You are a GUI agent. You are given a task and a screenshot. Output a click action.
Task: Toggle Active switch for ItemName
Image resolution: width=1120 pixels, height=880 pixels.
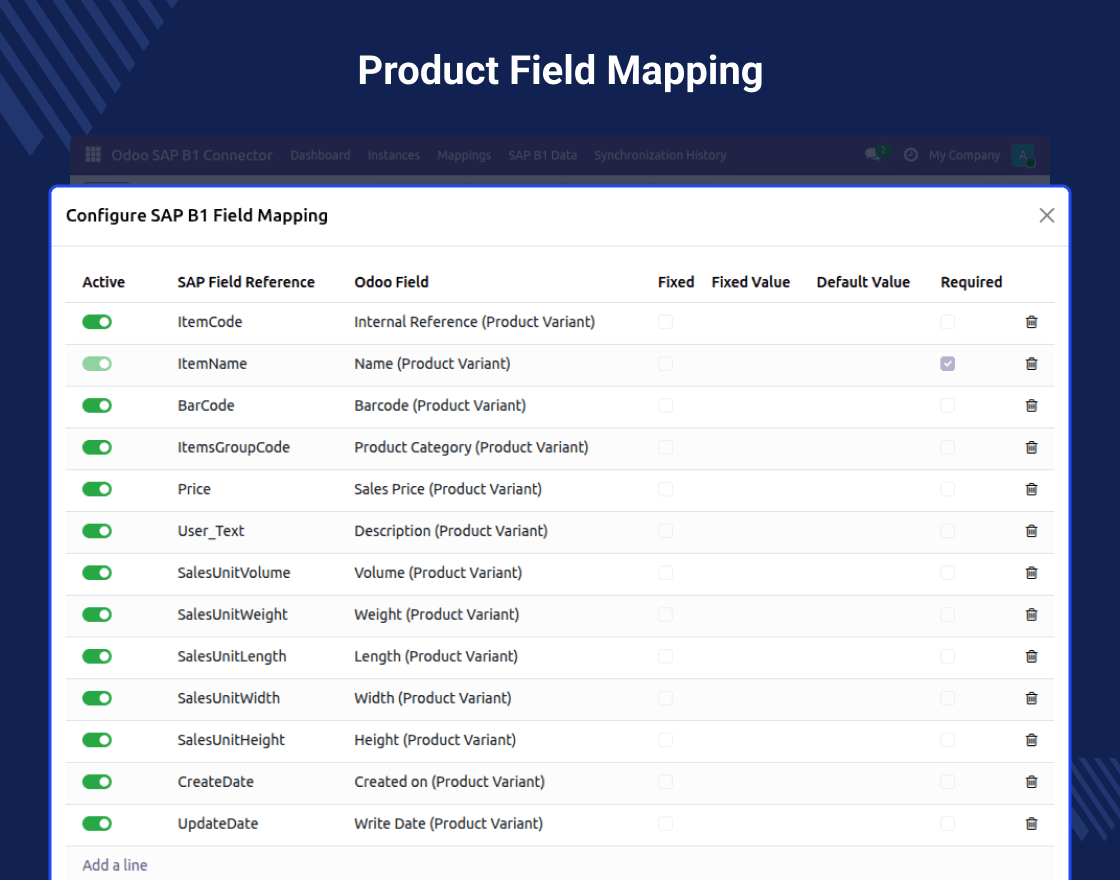(x=97, y=364)
